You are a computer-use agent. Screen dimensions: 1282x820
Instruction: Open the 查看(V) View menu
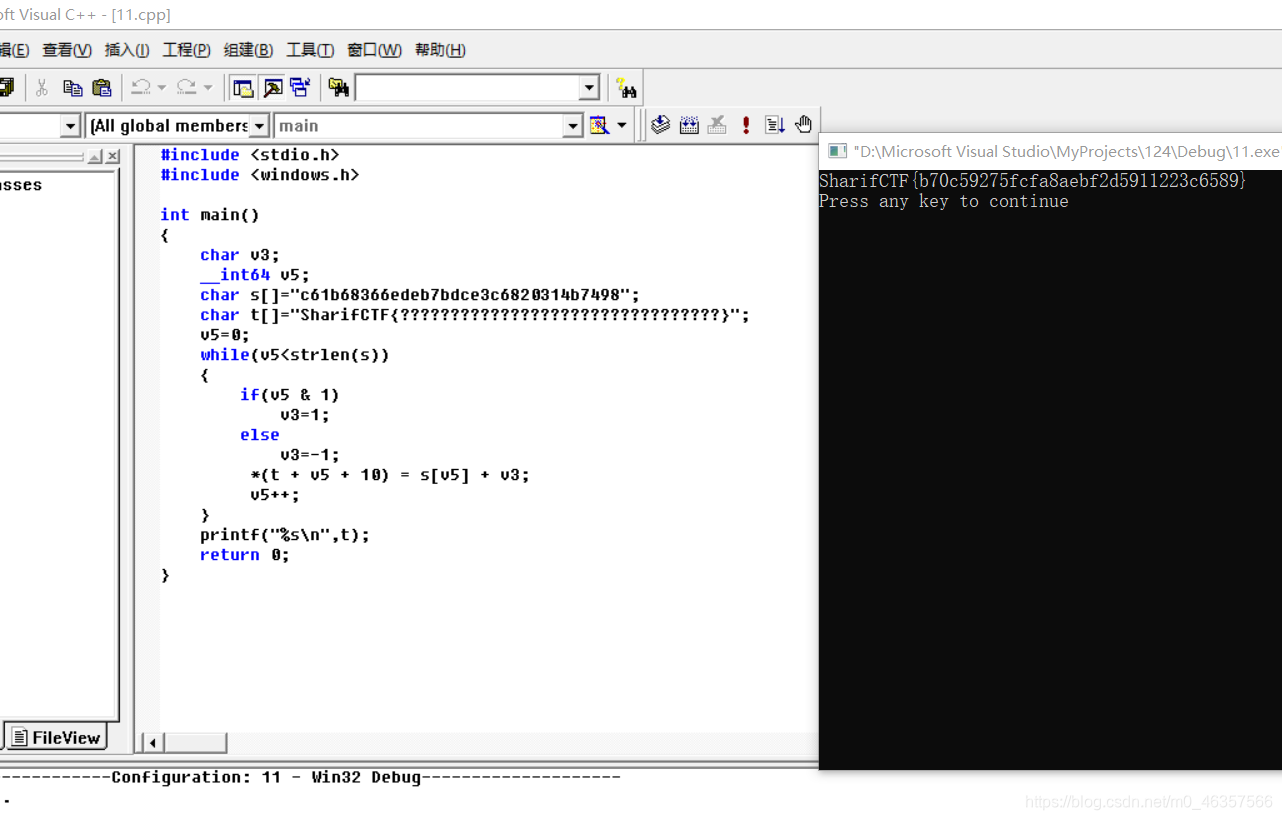pos(67,50)
